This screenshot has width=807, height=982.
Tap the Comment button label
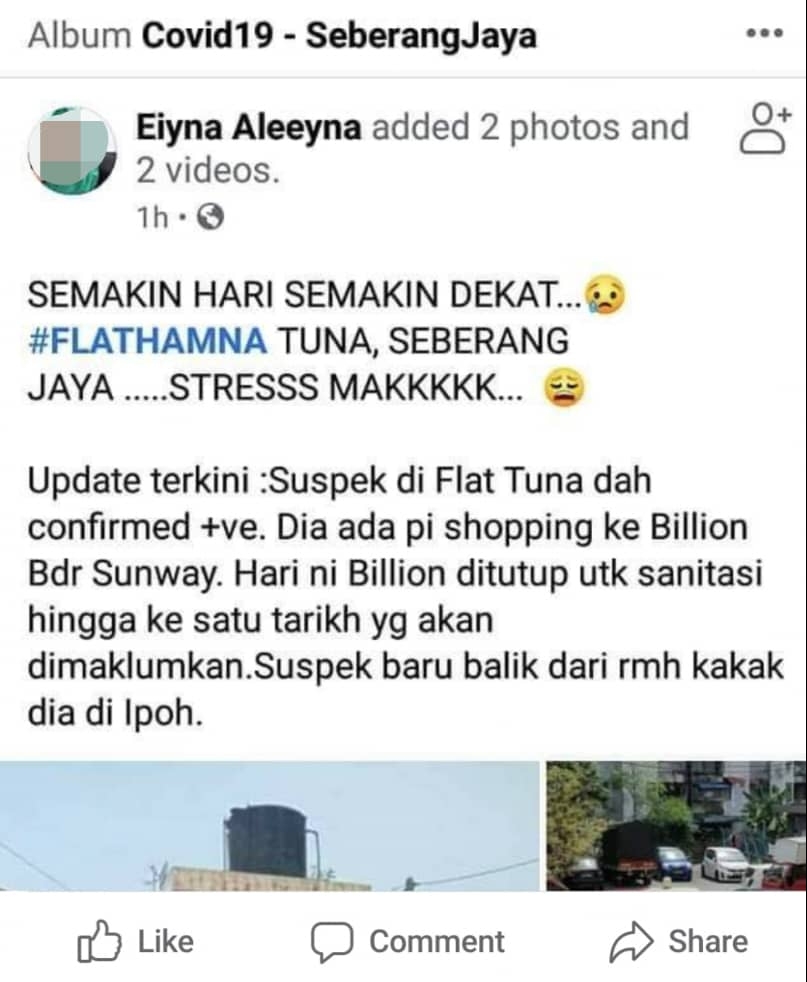[x=436, y=941]
